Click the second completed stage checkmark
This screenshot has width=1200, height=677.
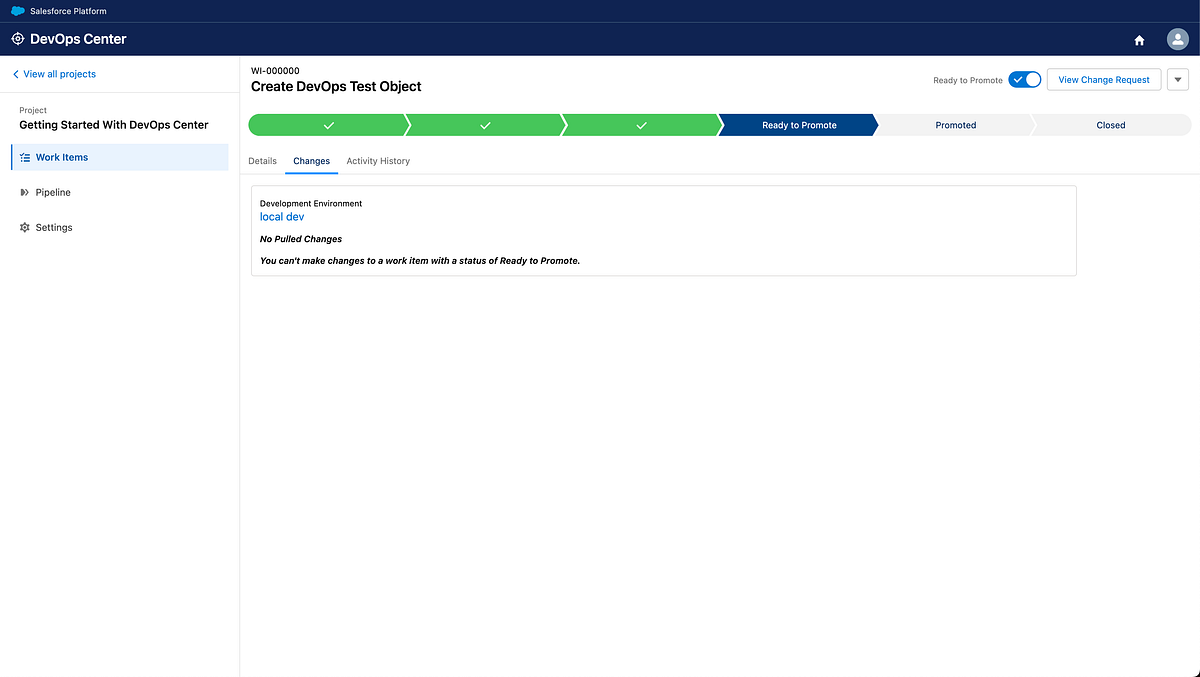pos(485,124)
